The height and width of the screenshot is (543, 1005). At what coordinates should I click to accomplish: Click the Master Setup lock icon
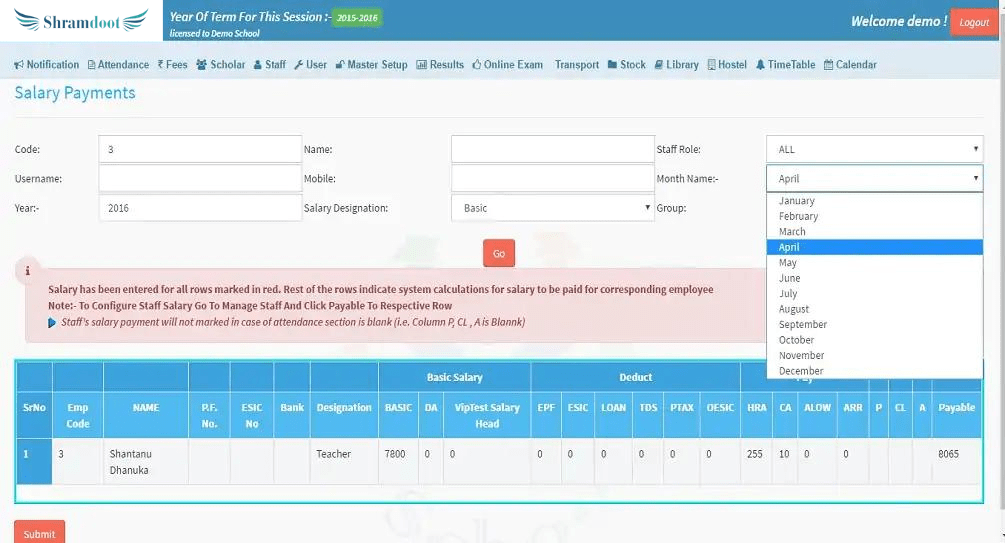[340, 65]
